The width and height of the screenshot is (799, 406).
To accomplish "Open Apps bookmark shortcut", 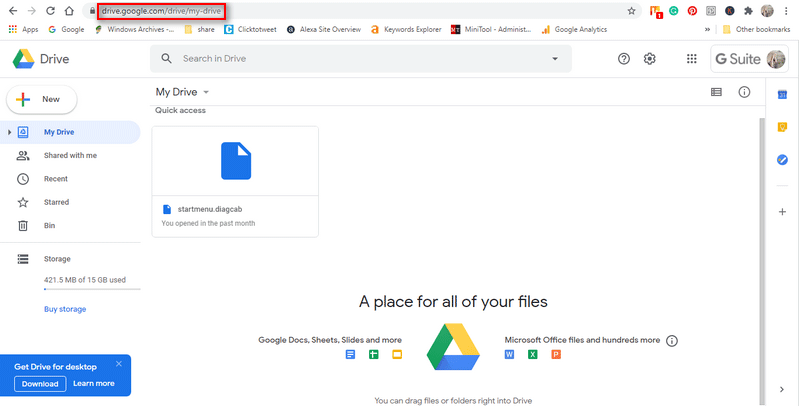I will coord(23,30).
